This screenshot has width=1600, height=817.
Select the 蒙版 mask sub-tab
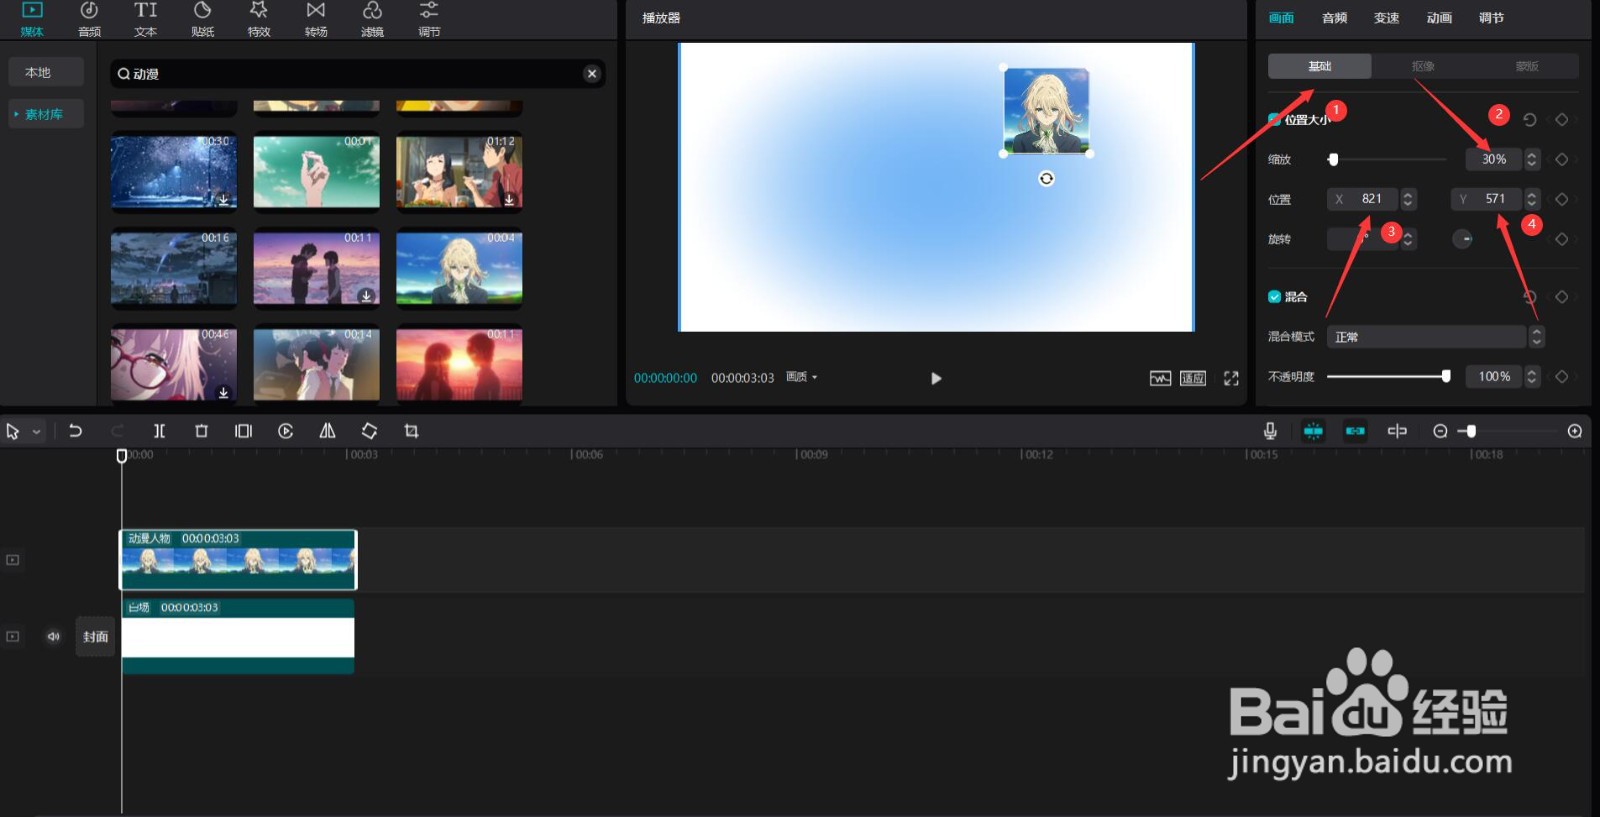tap(1527, 66)
